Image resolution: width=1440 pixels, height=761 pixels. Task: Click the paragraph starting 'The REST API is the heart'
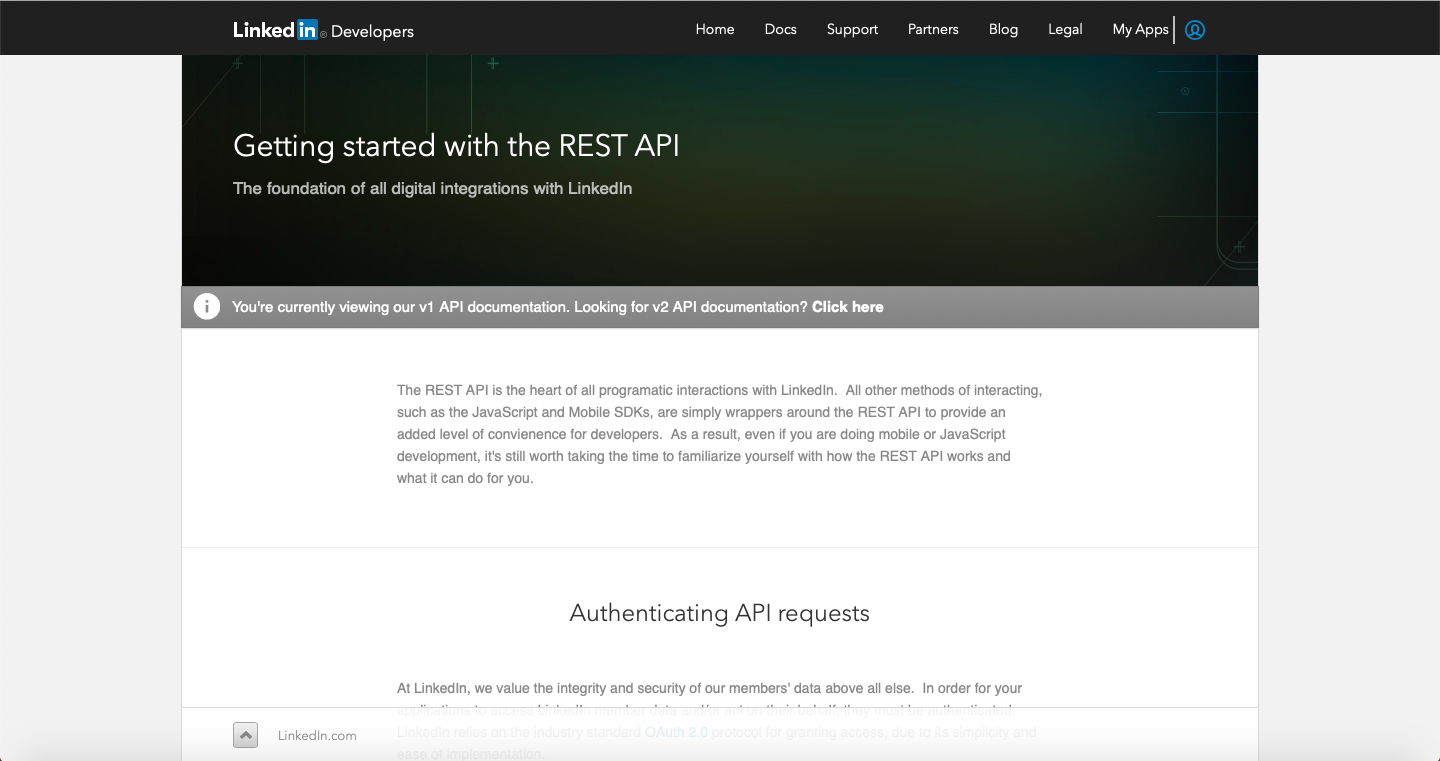719,434
